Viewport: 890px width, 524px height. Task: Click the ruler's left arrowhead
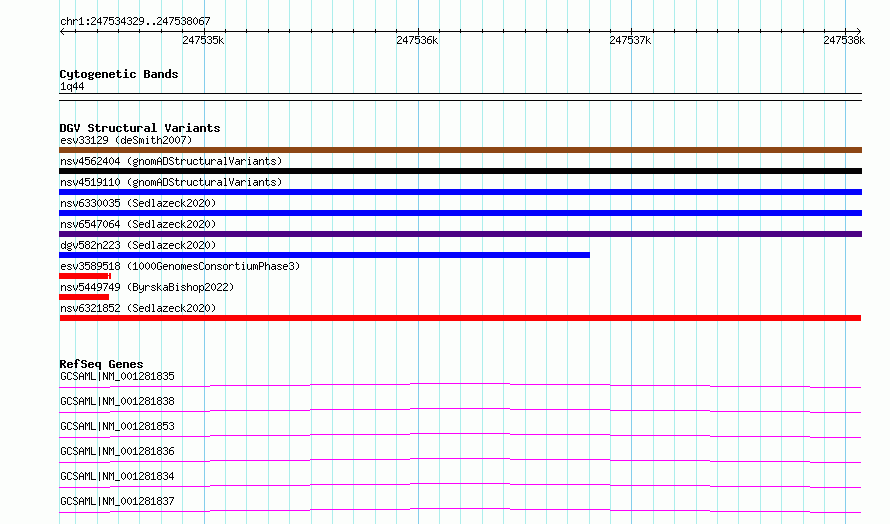pyautogui.click(x=62, y=31)
